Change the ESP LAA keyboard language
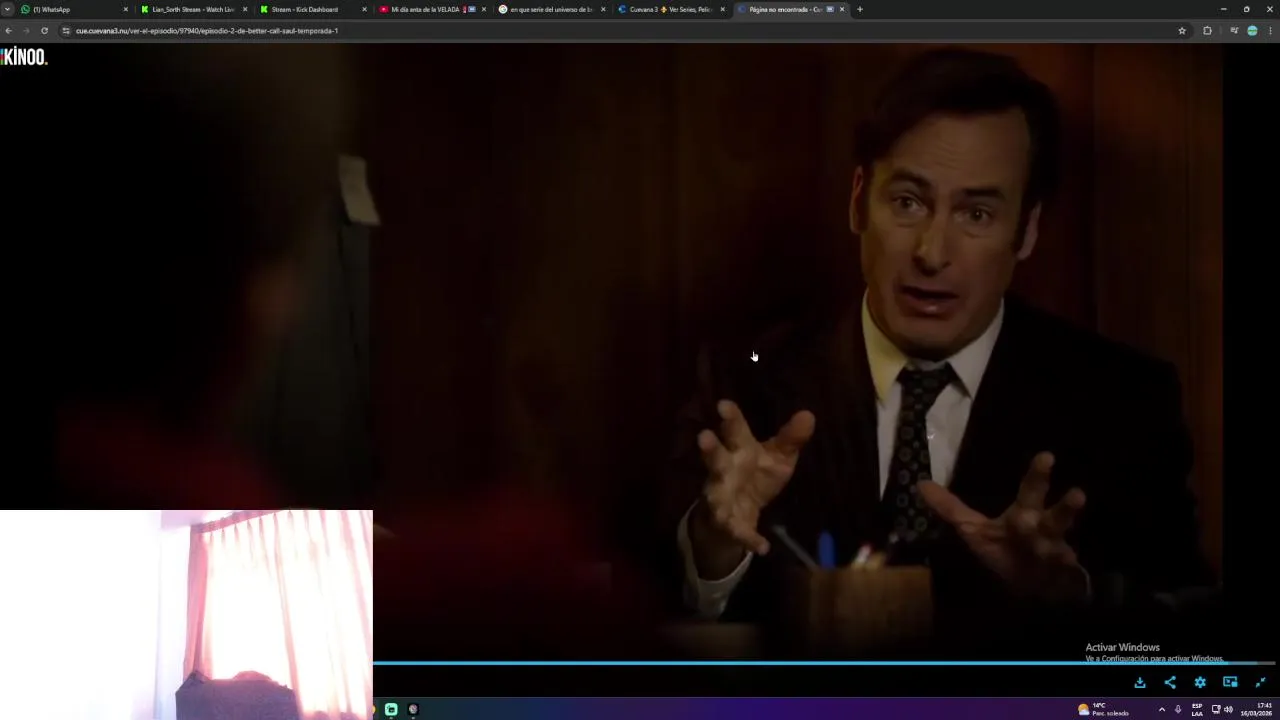The width and height of the screenshot is (1280, 720). tap(1197, 709)
